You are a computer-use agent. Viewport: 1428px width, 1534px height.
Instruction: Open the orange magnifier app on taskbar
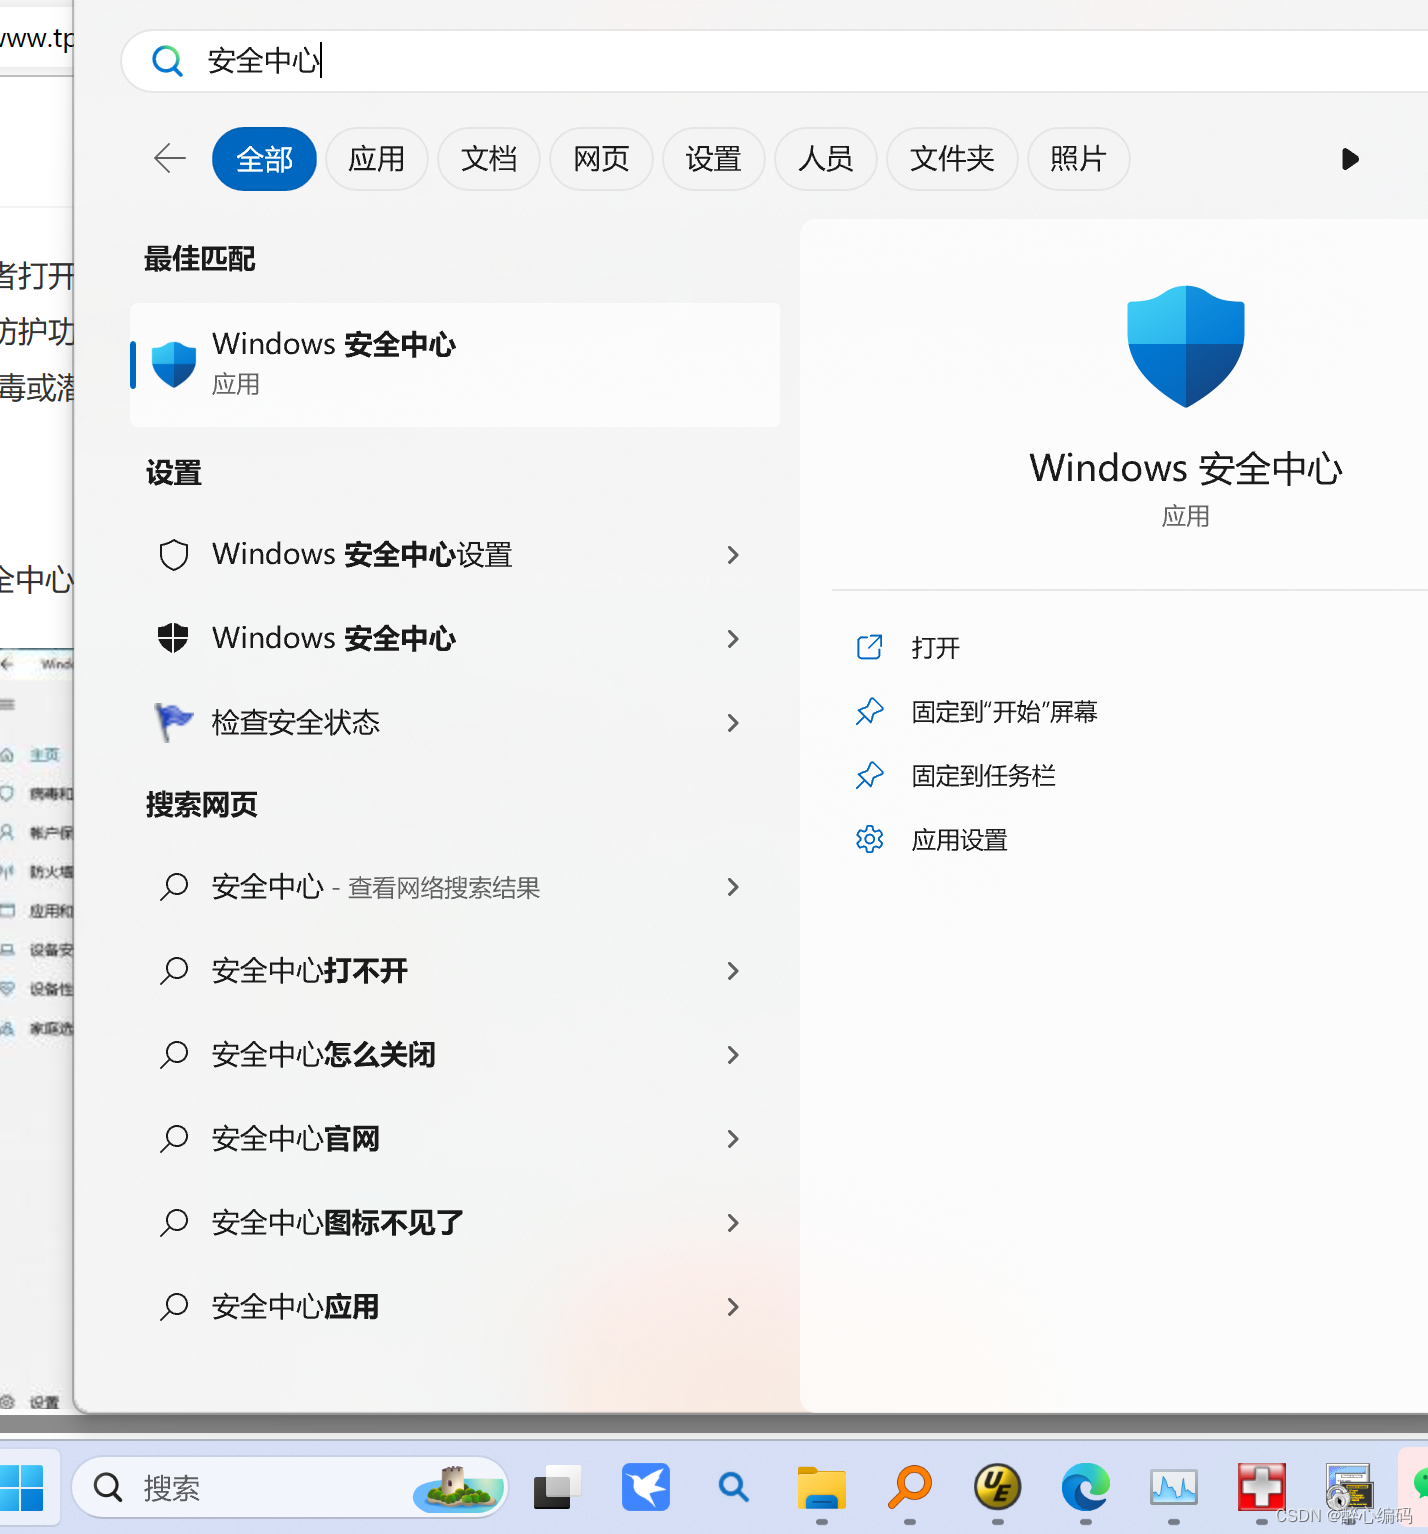[910, 1488]
